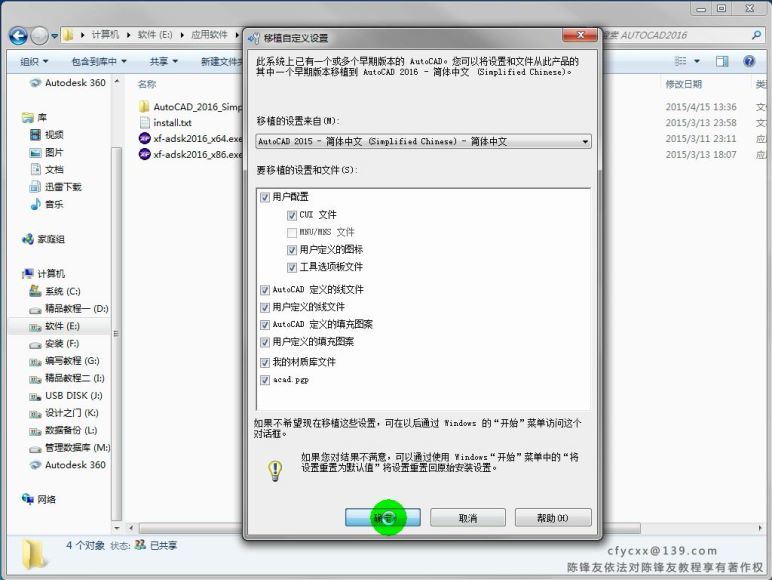This screenshot has height=580, width=772.
Task: Uncheck the acad.pgp checkbox
Action: pos(265,380)
